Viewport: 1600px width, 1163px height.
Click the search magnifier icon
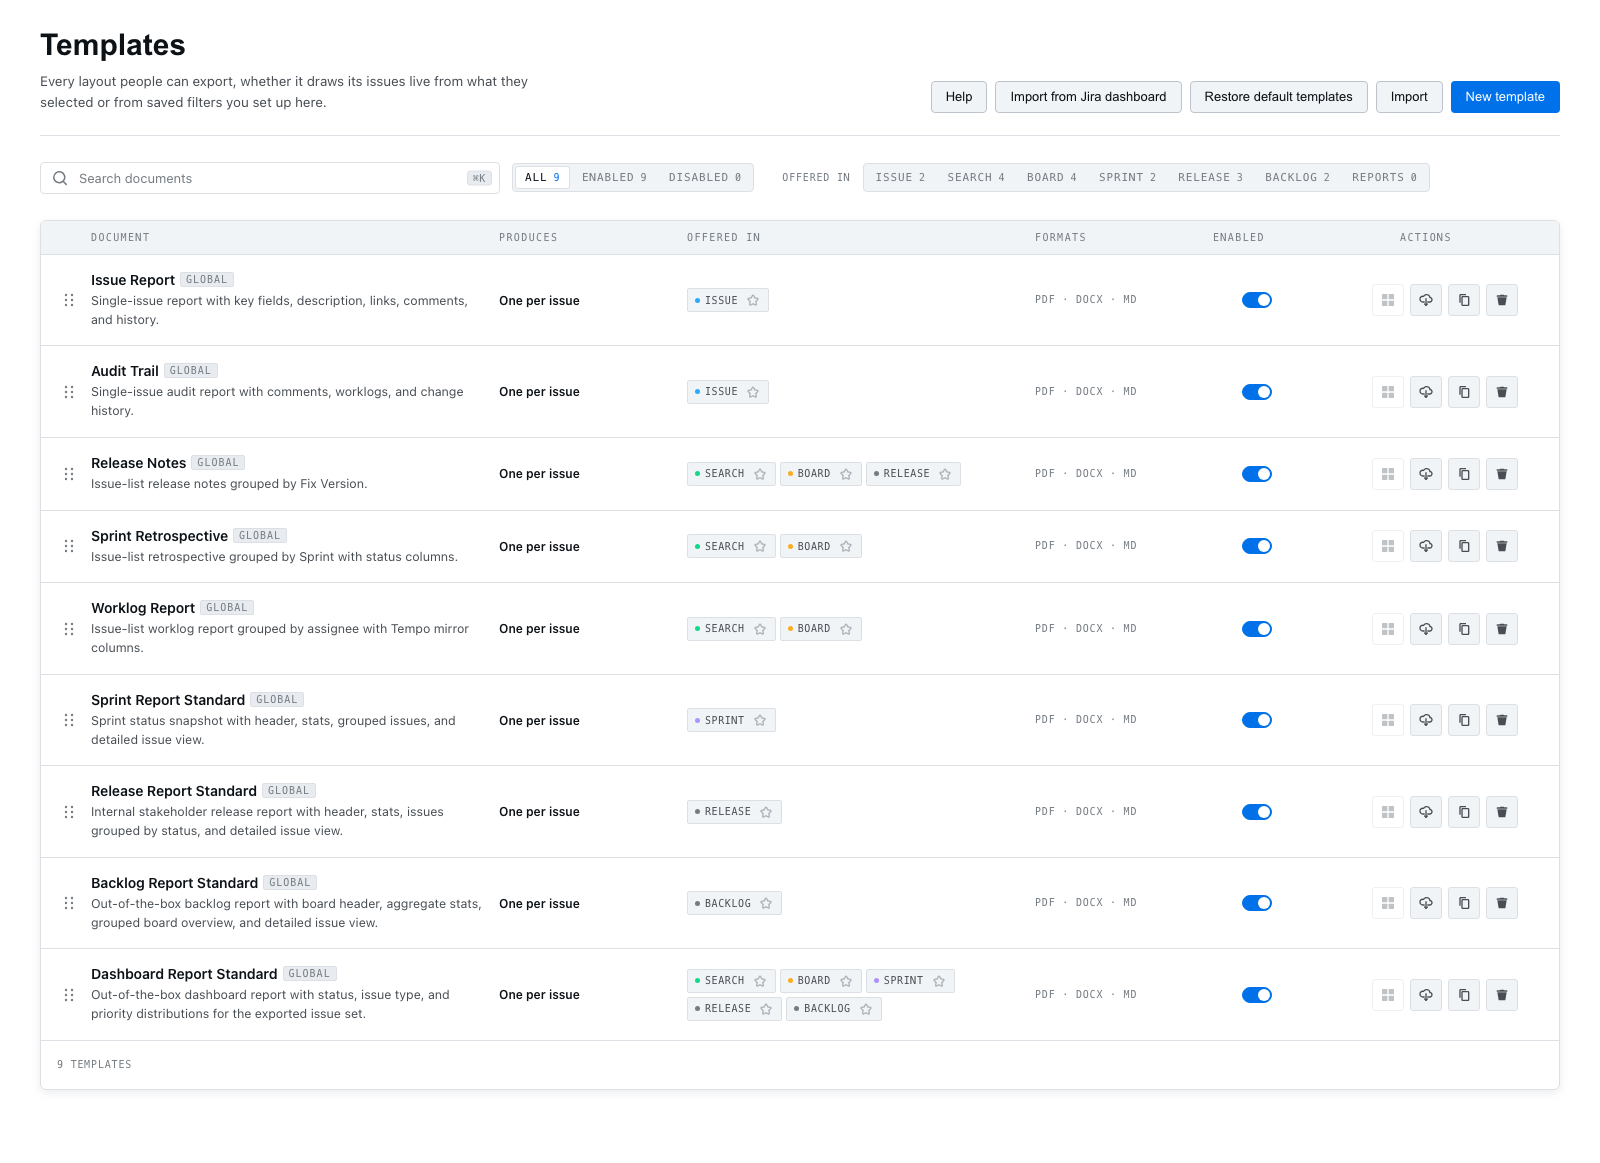(60, 178)
